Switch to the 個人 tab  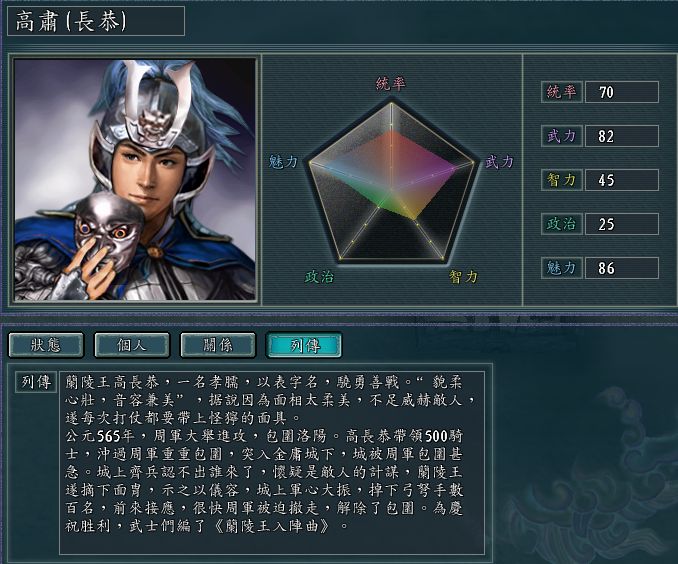click(x=132, y=345)
